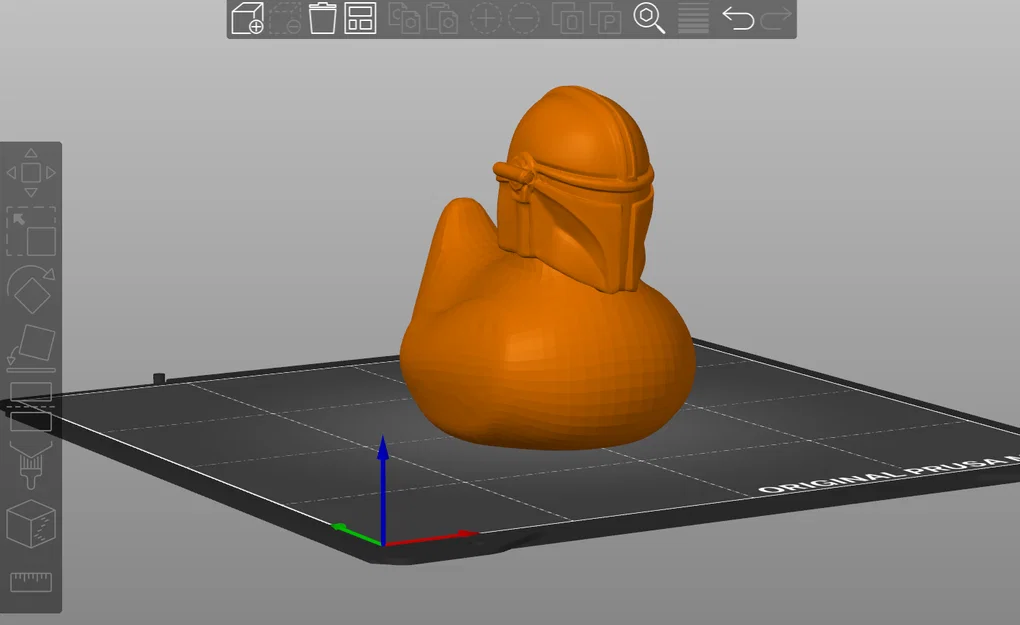Add another instance of the object

pos(487,18)
